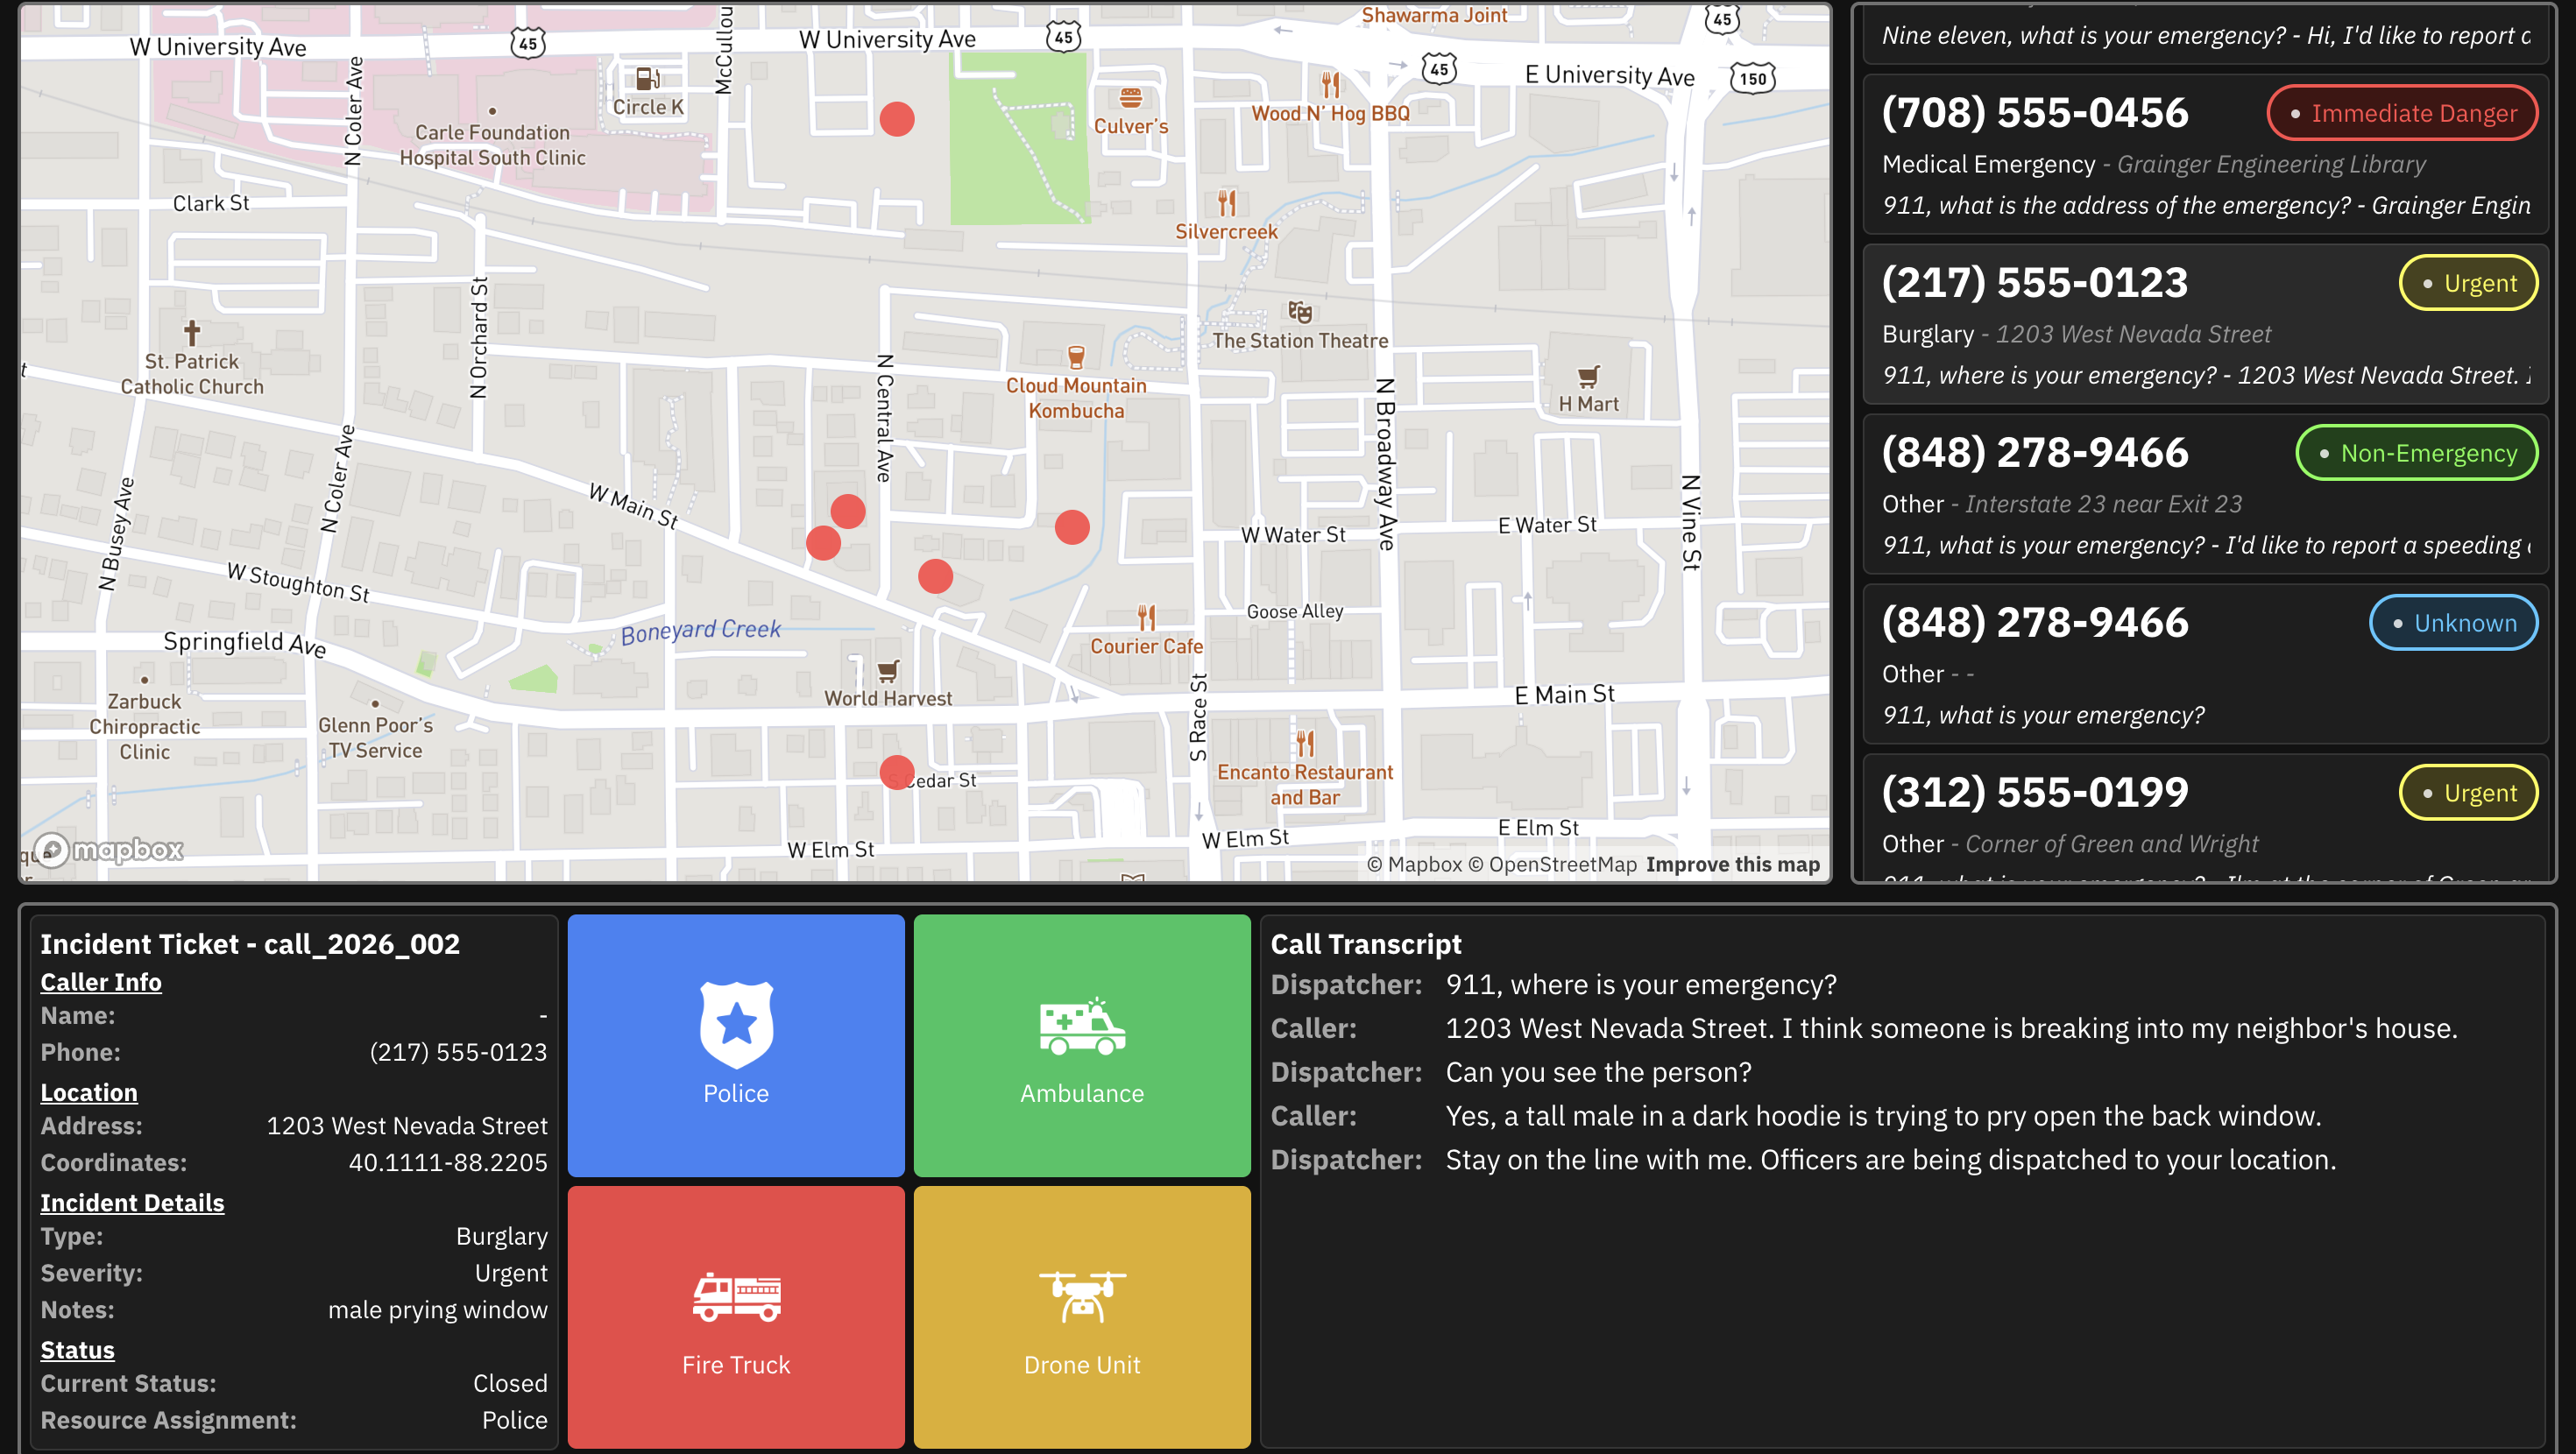Click the H Mart shopping cart icon
The image size is (2576, 1454).
click(1588, 377)
